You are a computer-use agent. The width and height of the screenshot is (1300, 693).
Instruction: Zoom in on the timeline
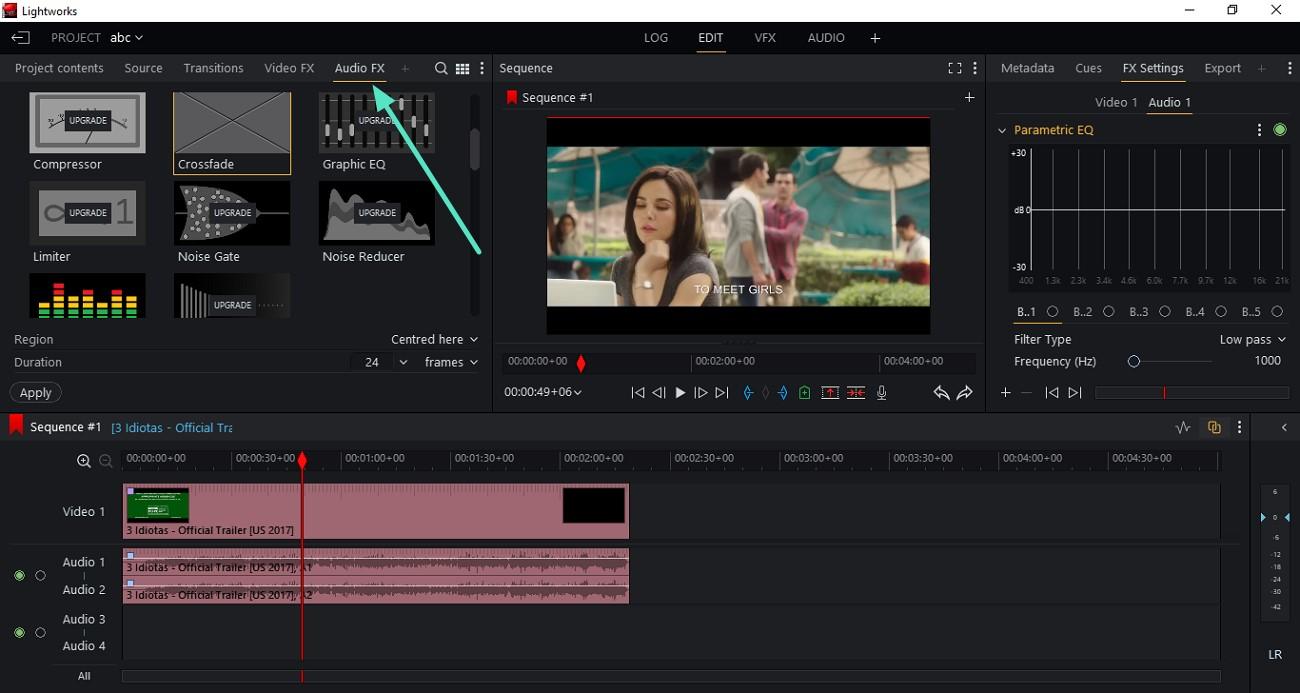pyautogui.click(x=84, y=461)
